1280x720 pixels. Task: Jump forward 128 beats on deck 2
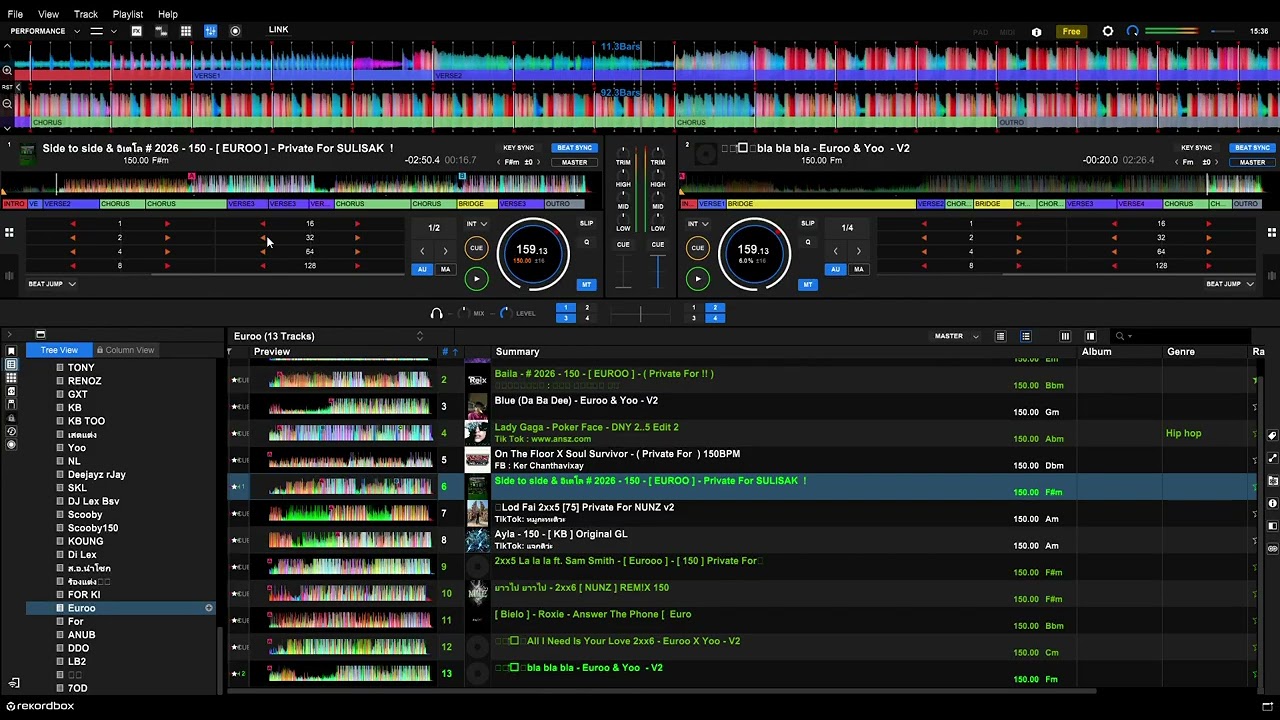coord(1208,266)
